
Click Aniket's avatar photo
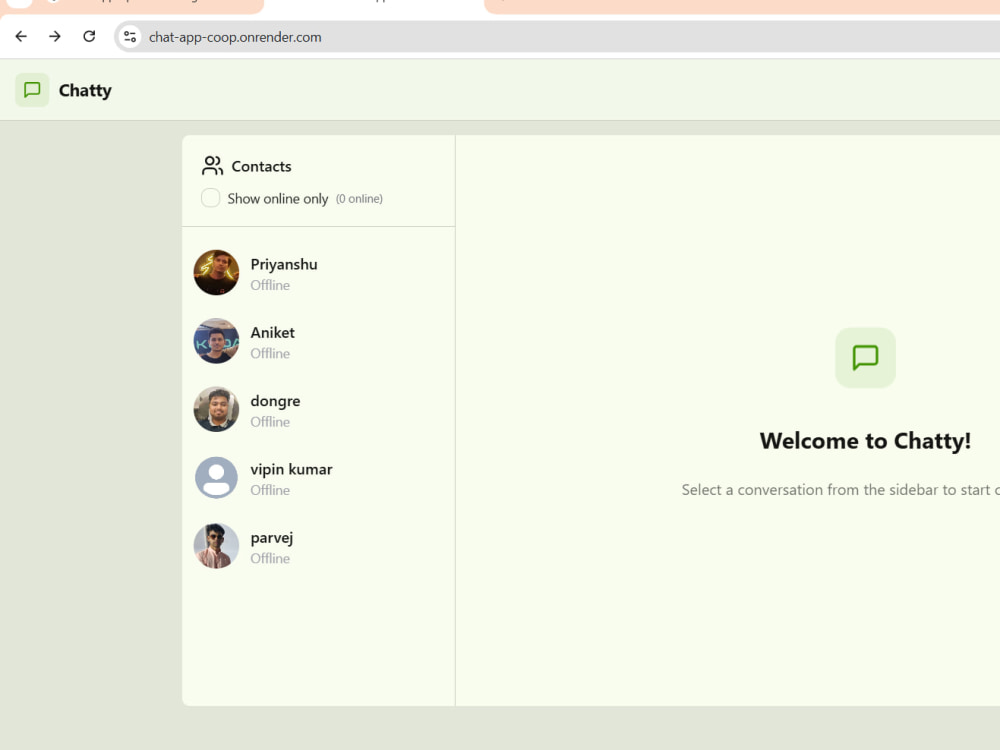point(216,341)
